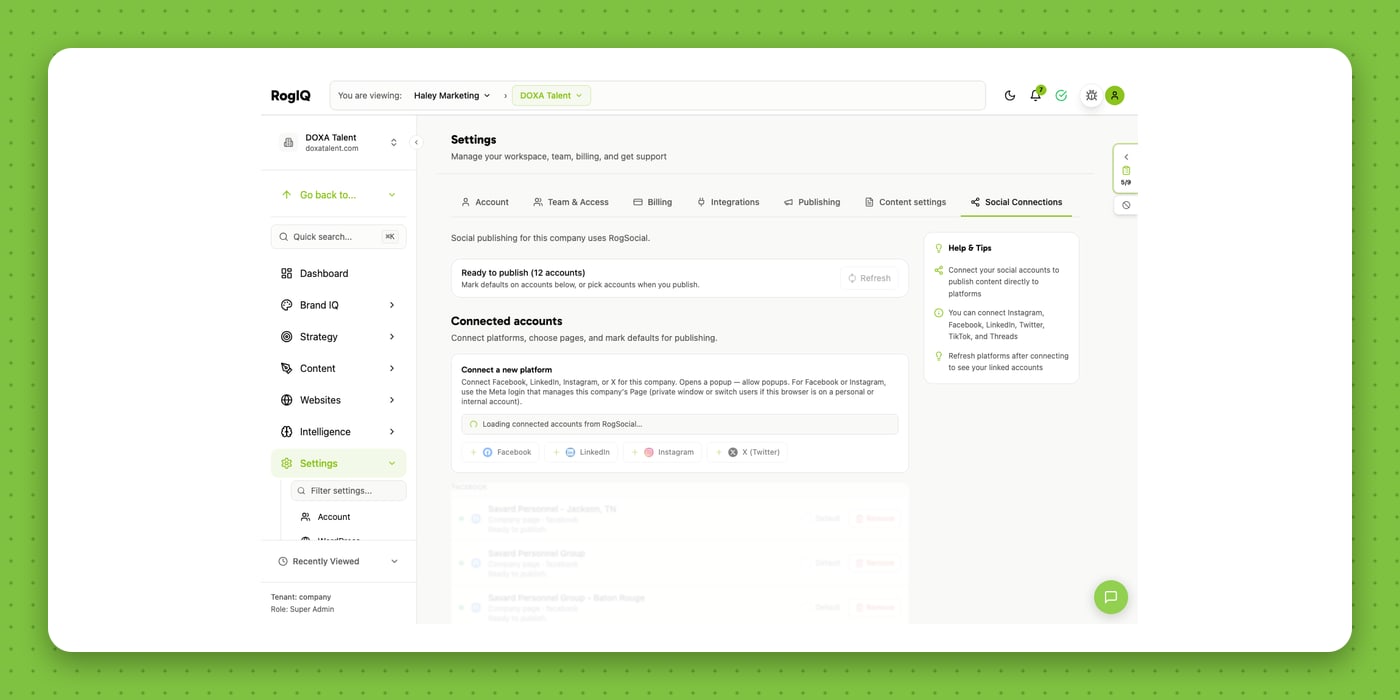Open Account under sidebar Settings
This screenshot has height=700, width=1400.
coord(334,517)
